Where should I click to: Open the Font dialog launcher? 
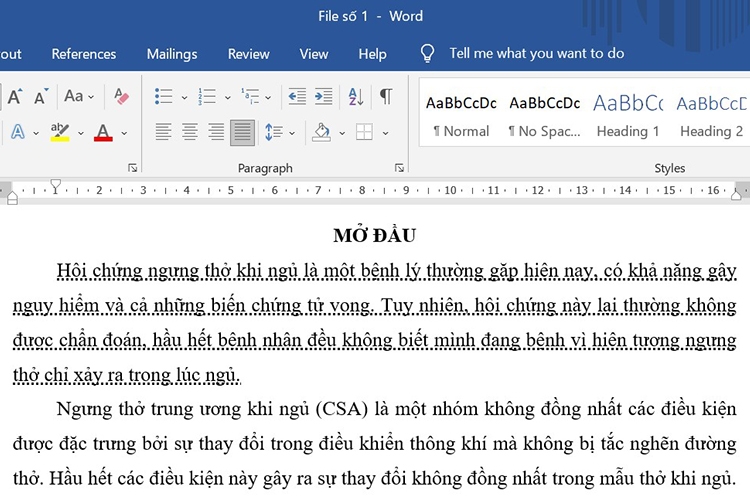[132, 168]
